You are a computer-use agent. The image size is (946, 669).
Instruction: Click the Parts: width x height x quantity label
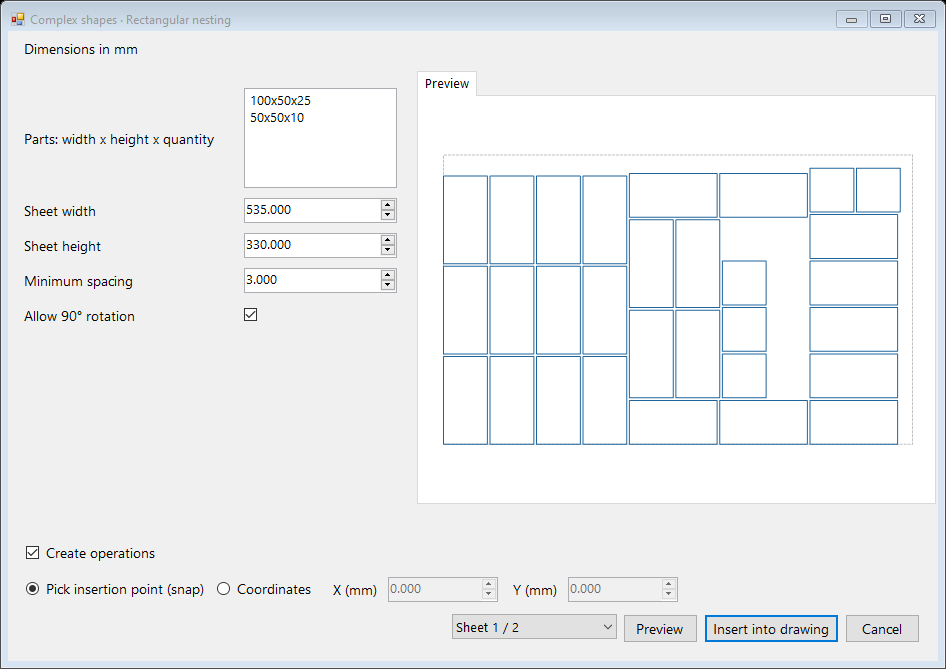pos(119,139)
